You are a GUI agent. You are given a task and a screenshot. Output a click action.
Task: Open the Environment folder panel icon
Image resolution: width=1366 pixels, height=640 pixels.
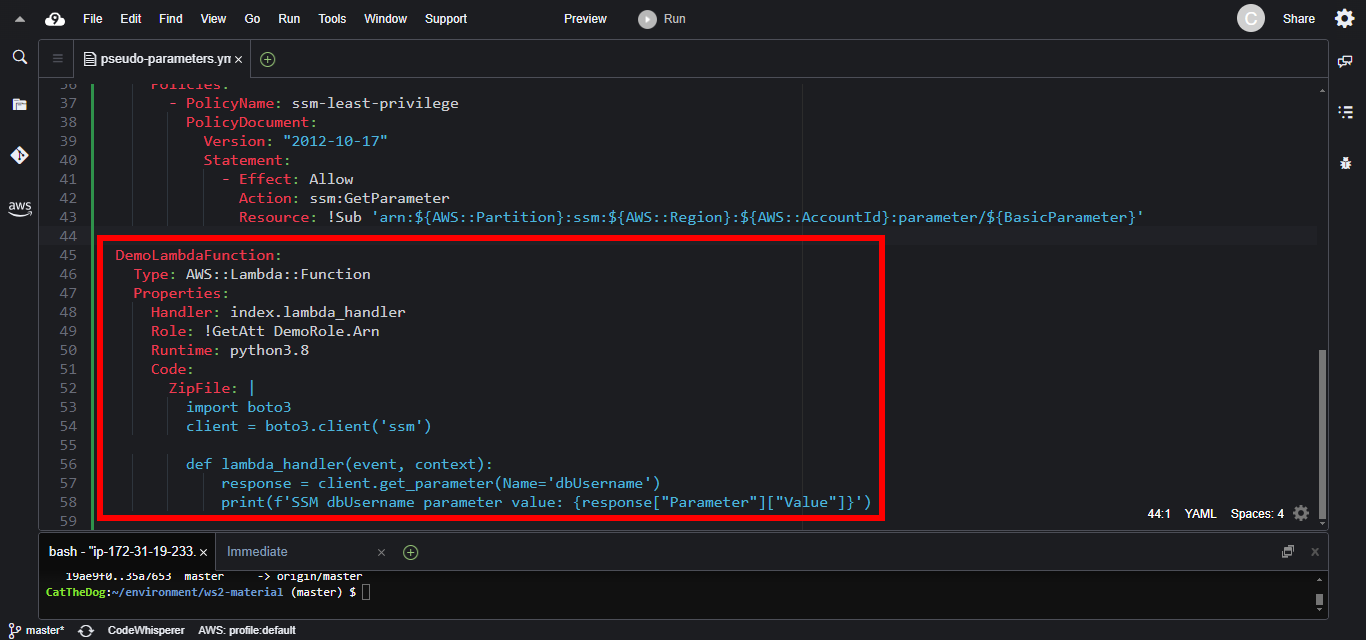19,104
